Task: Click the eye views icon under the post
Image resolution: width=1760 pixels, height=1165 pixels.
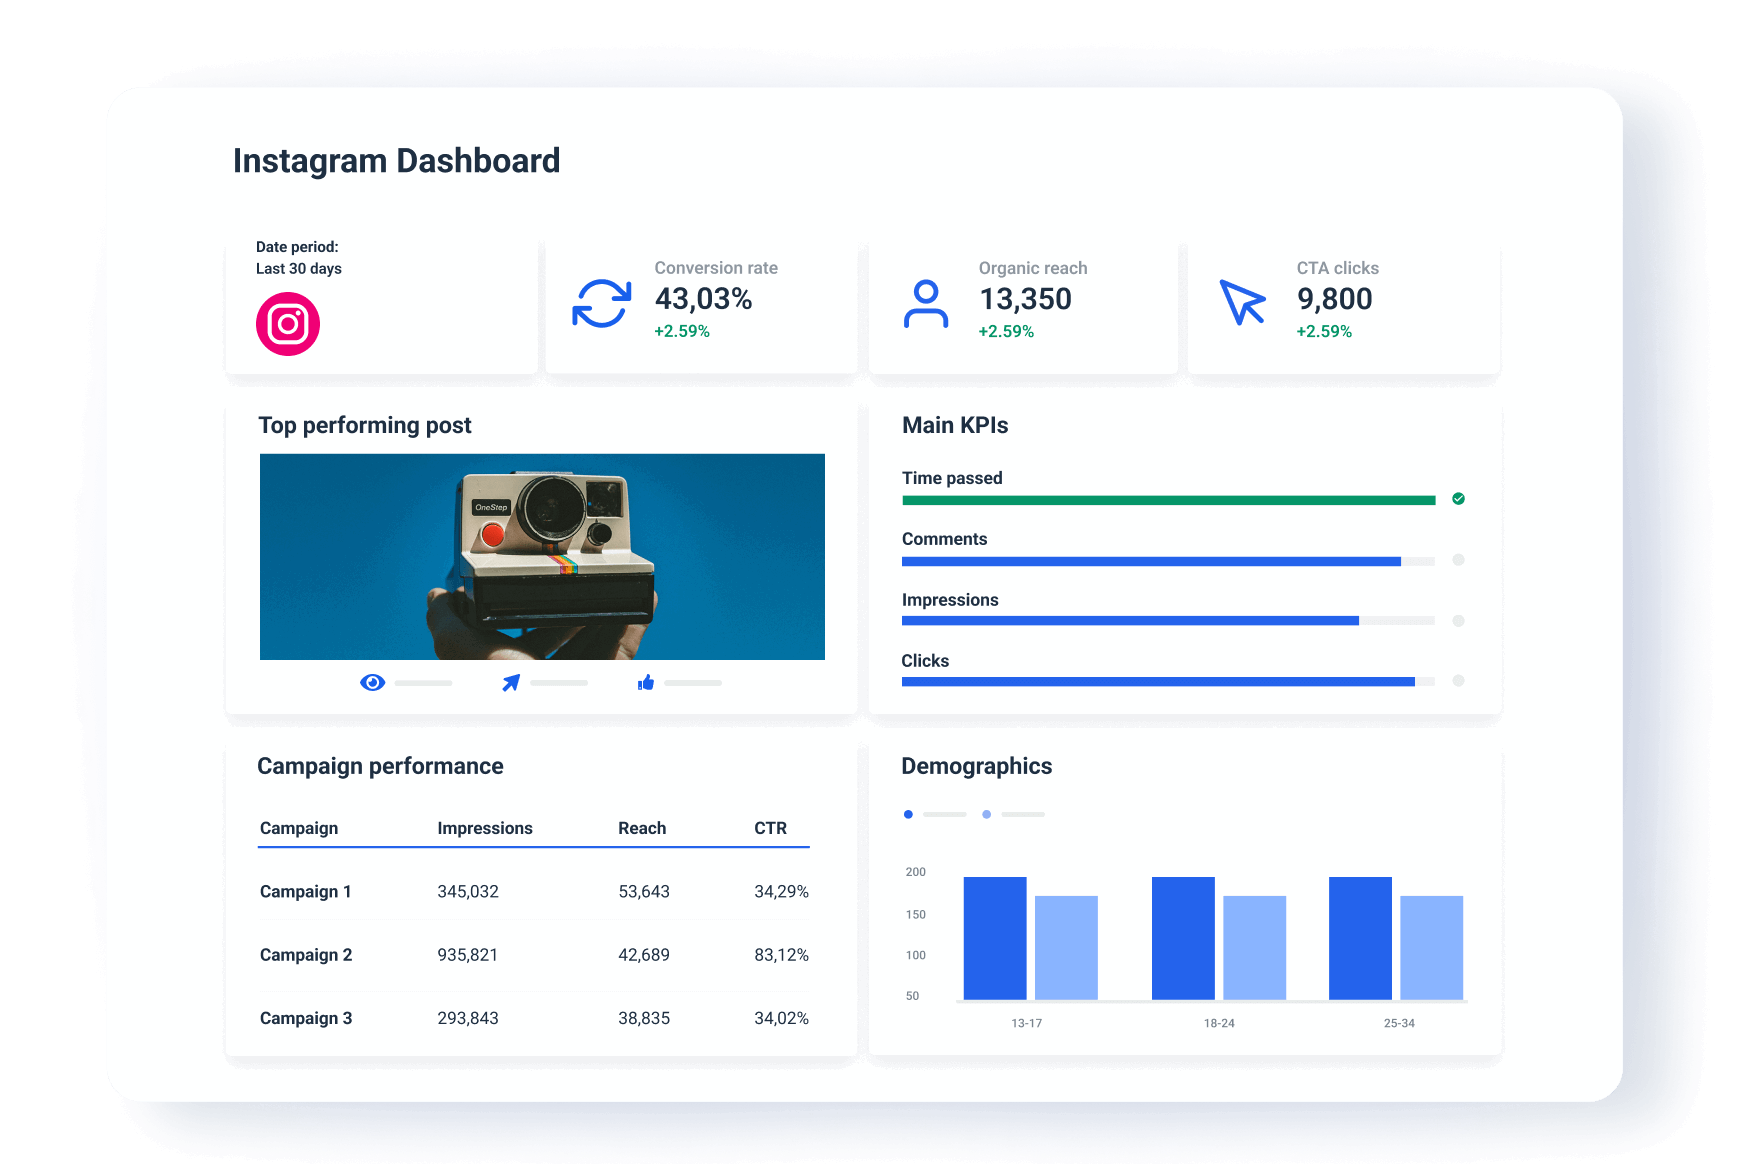Action: pos(372,682)
